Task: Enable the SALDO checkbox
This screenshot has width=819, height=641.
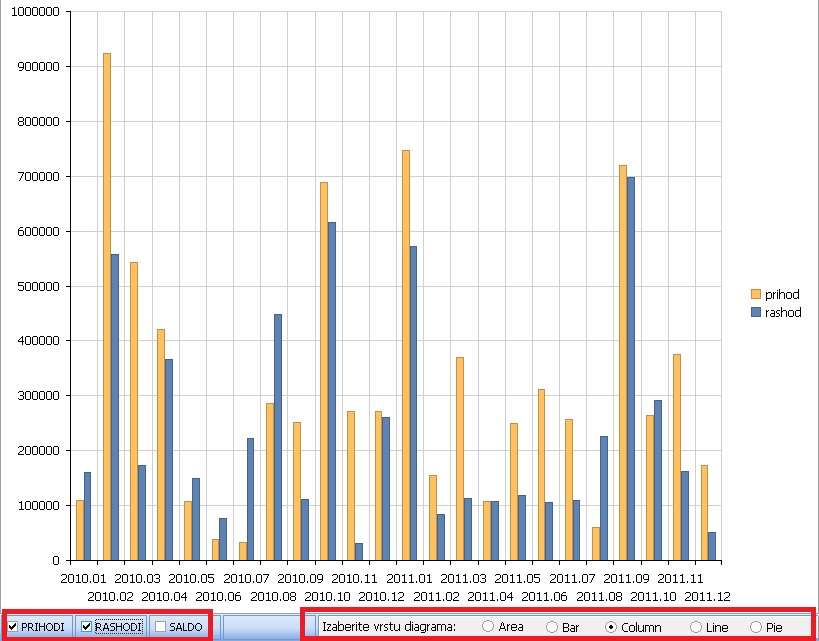Action: [160, 627]
